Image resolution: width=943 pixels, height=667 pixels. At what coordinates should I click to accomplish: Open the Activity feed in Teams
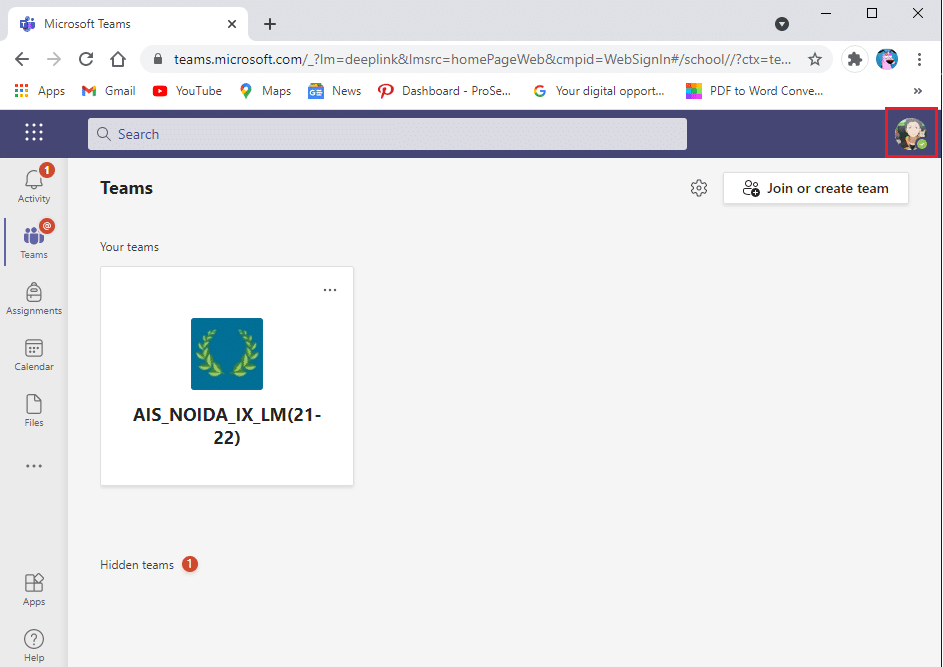point(33,183)
